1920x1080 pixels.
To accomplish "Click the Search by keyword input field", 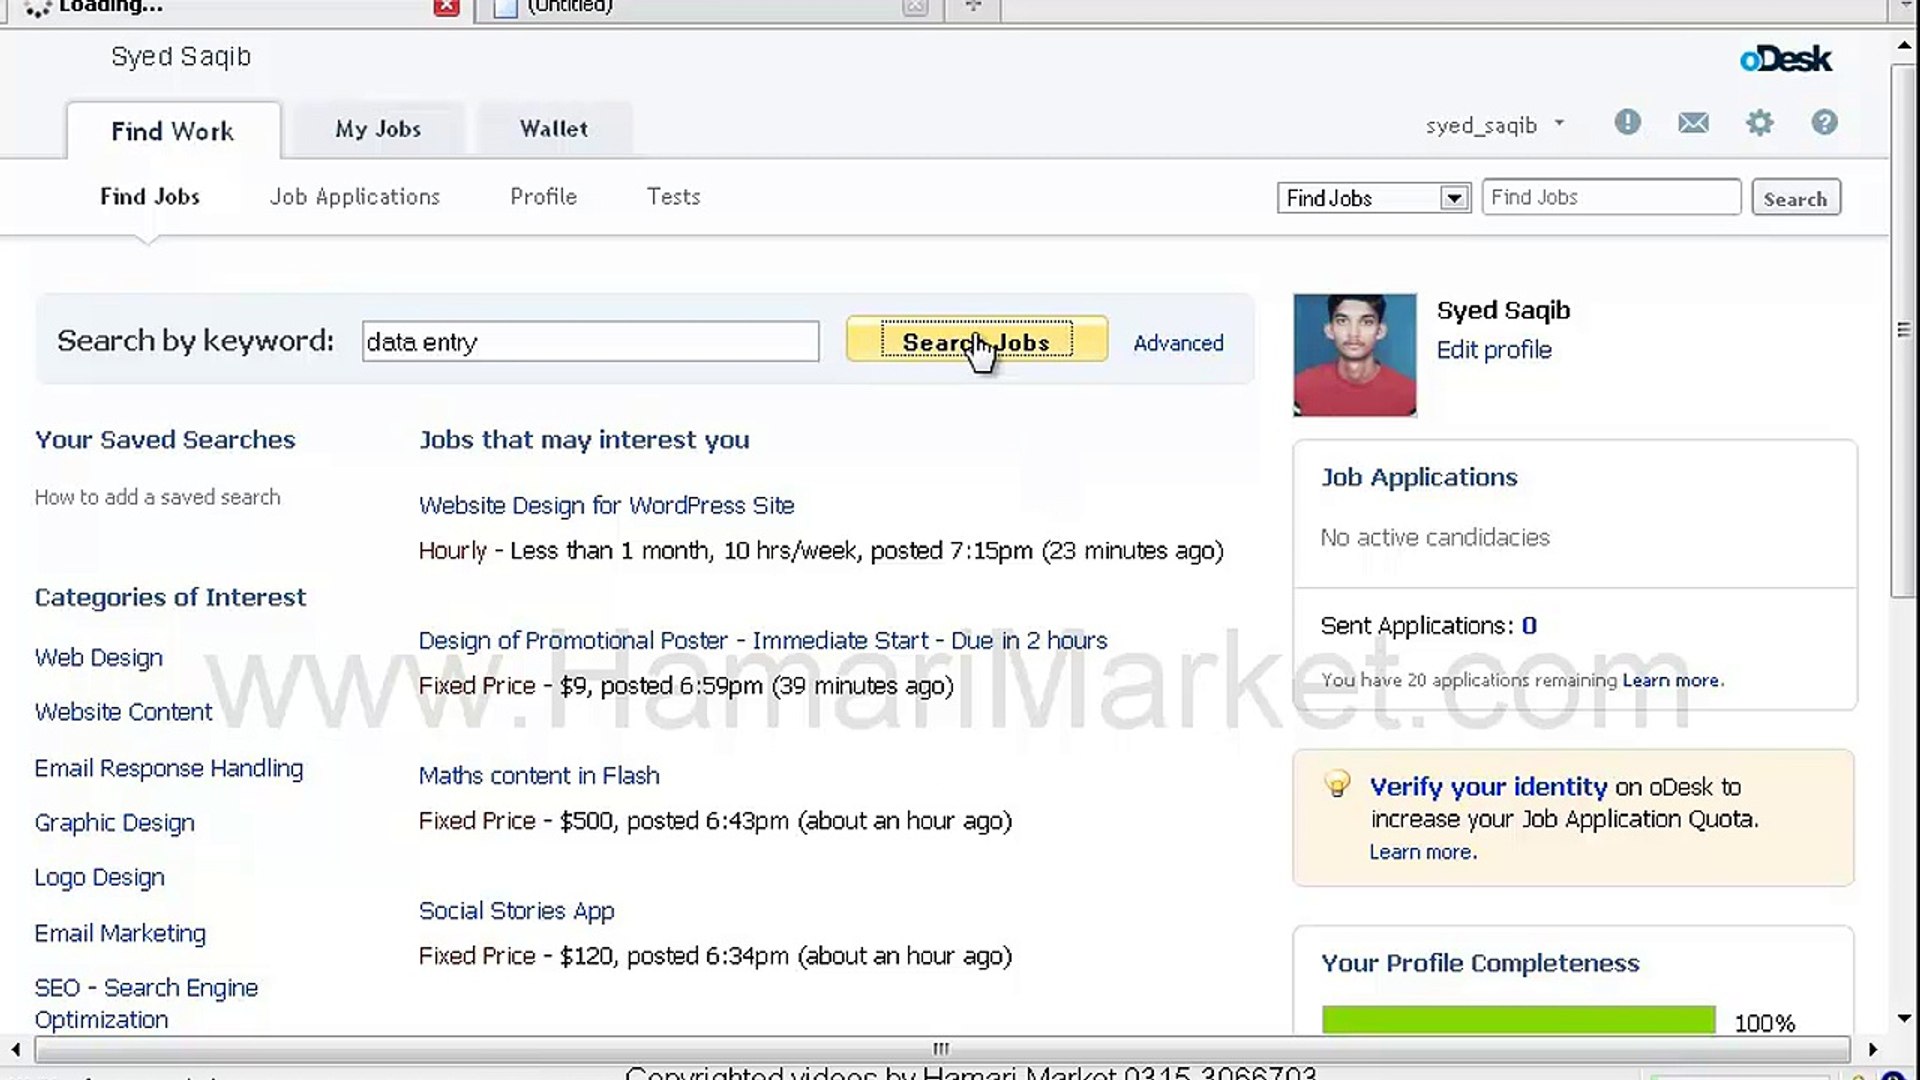I will [590, 342].
